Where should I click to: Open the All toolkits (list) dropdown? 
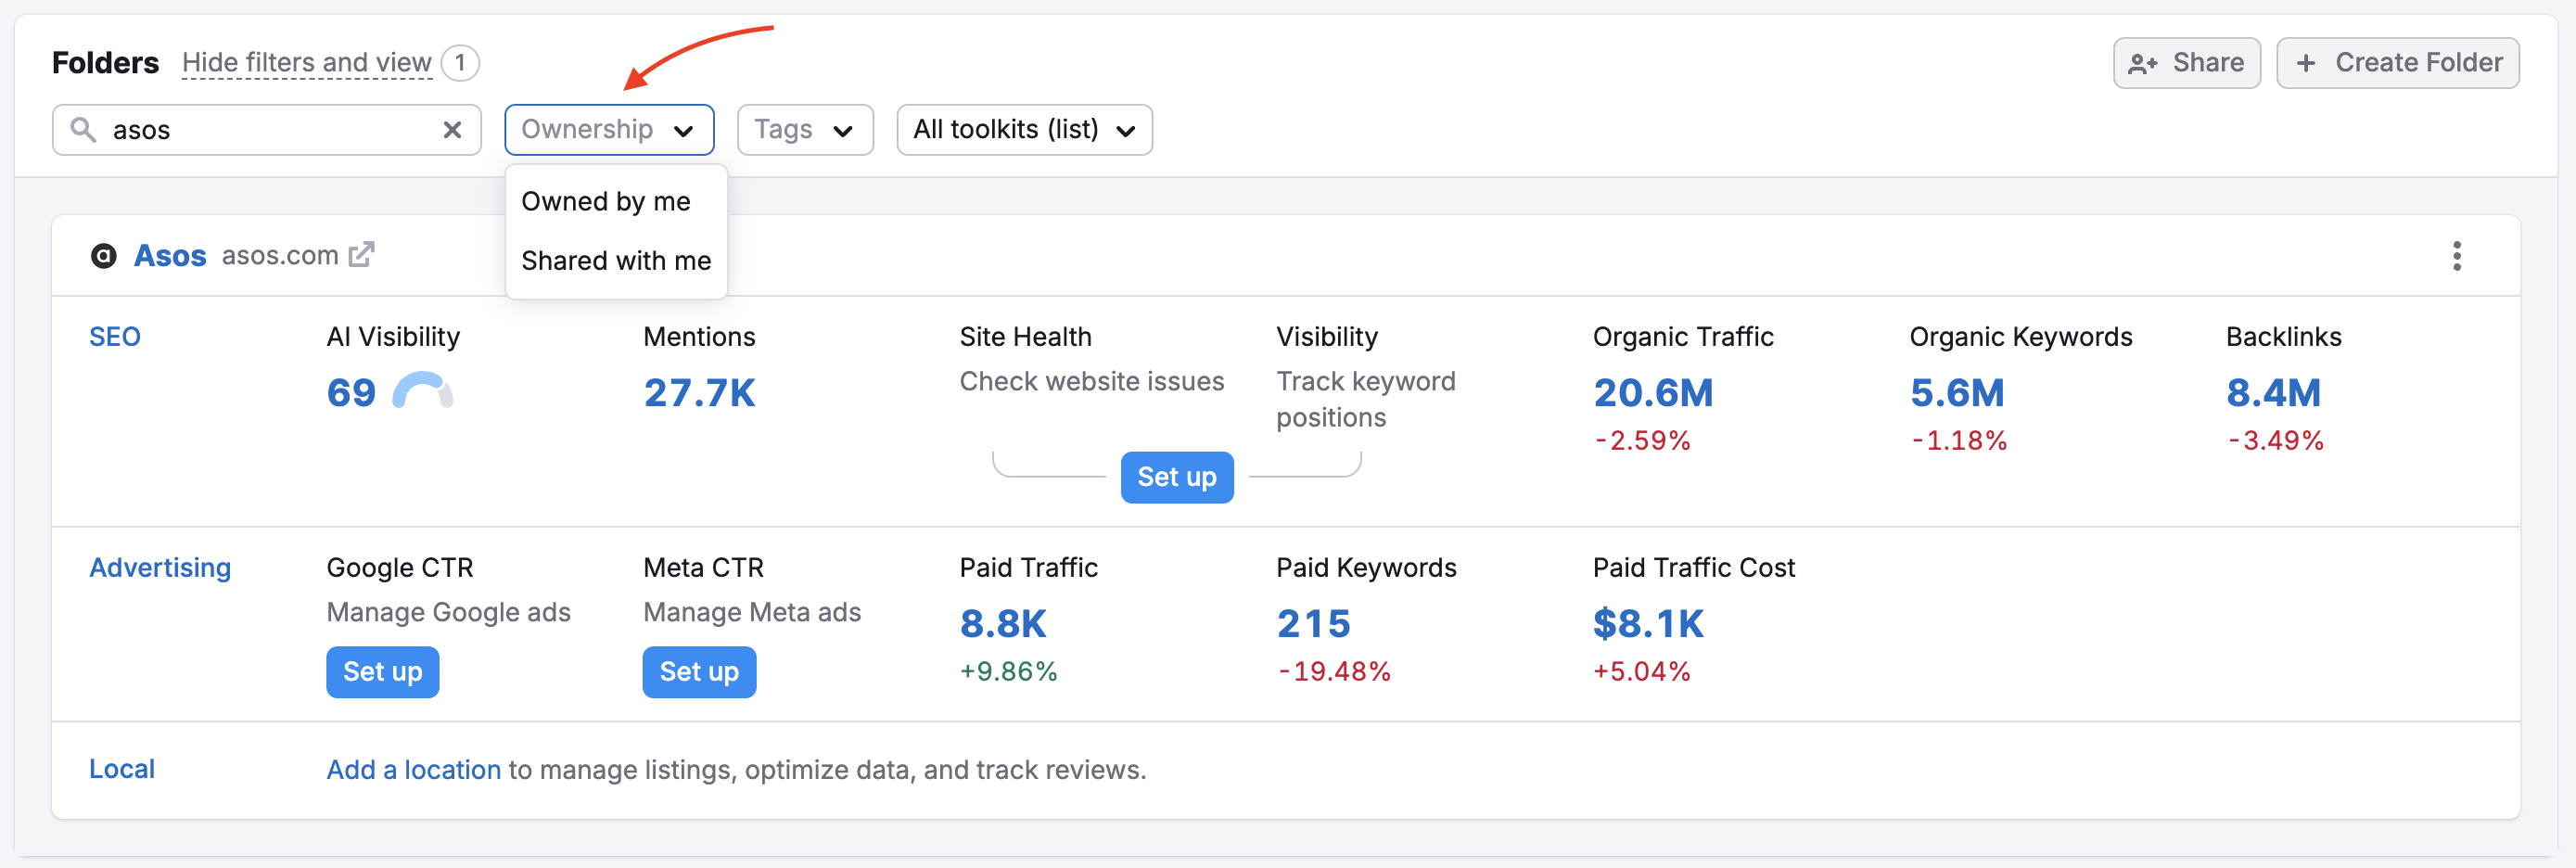point(1024,130)
